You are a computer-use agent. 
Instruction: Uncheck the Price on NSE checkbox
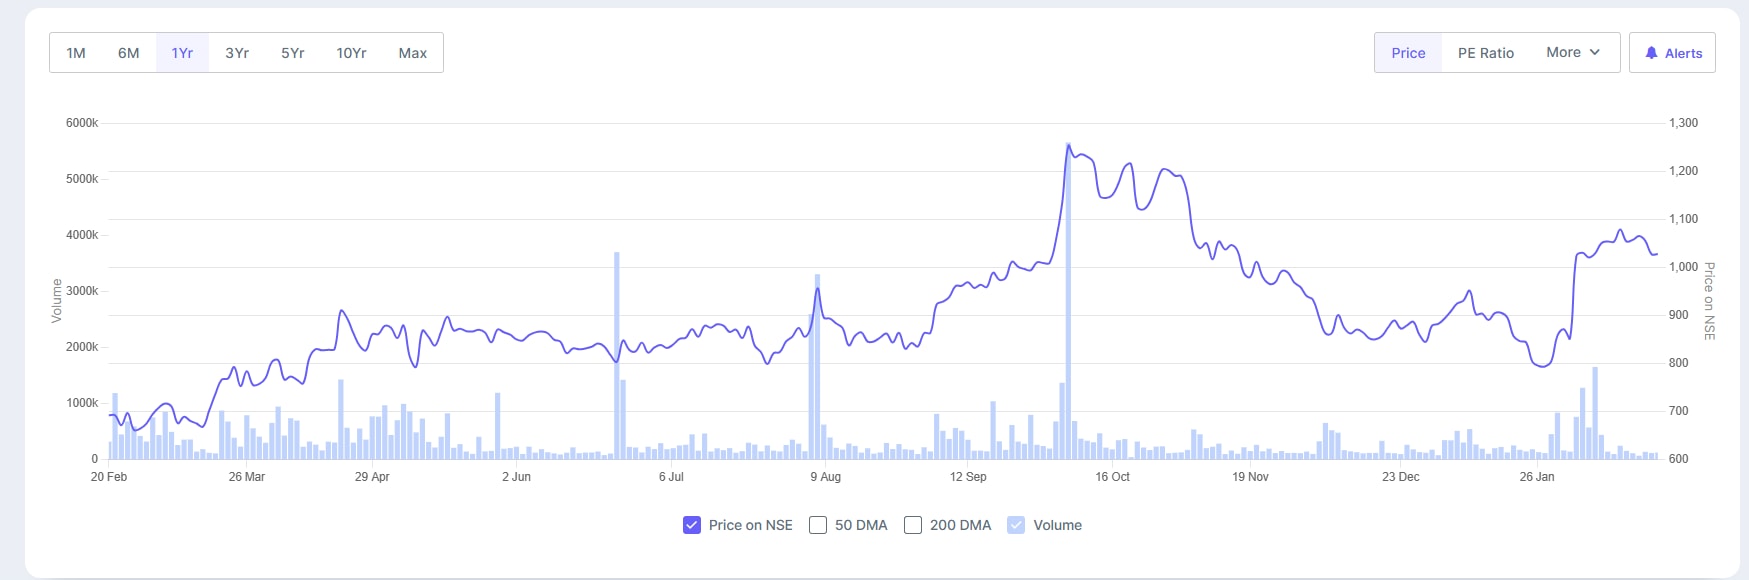(x=692, y=525)
